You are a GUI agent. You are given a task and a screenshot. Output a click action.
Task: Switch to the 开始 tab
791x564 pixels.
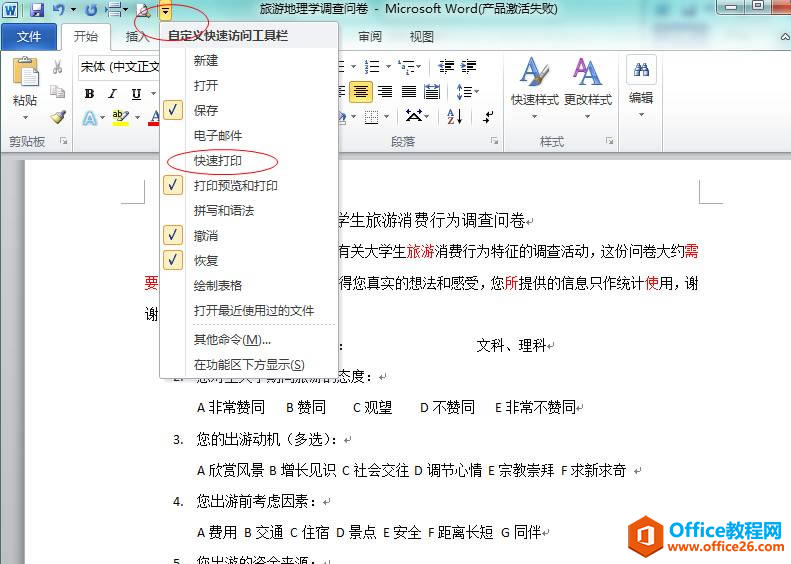pyautogui.click(x=85, y=36)
